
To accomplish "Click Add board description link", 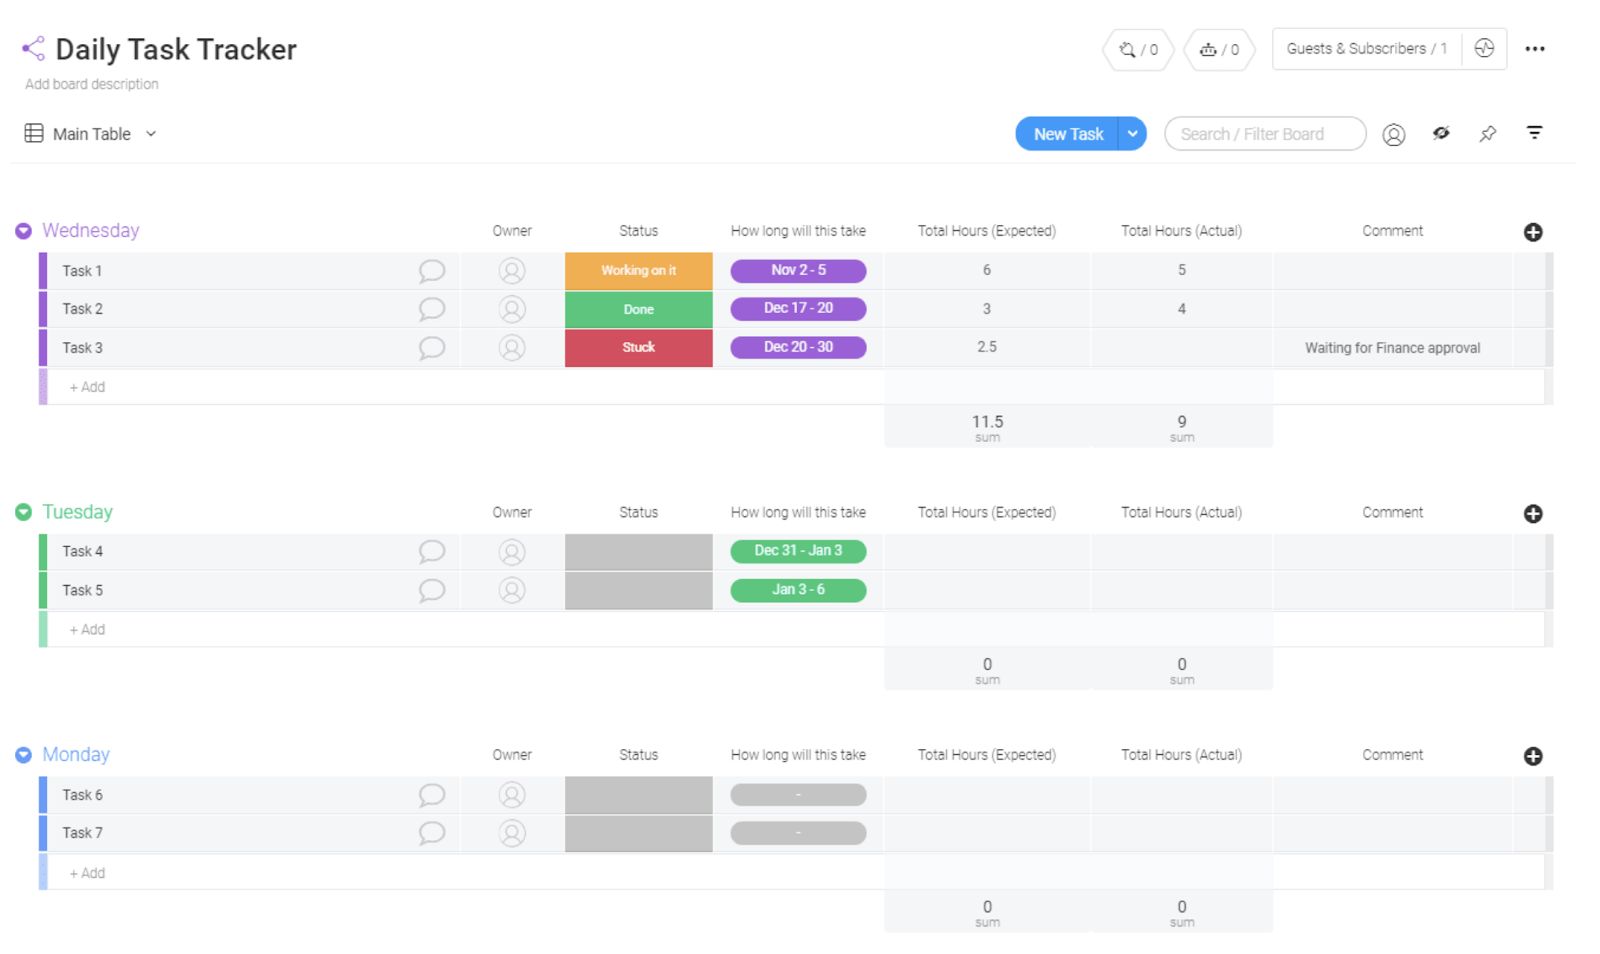I will [x=90, y=84].
